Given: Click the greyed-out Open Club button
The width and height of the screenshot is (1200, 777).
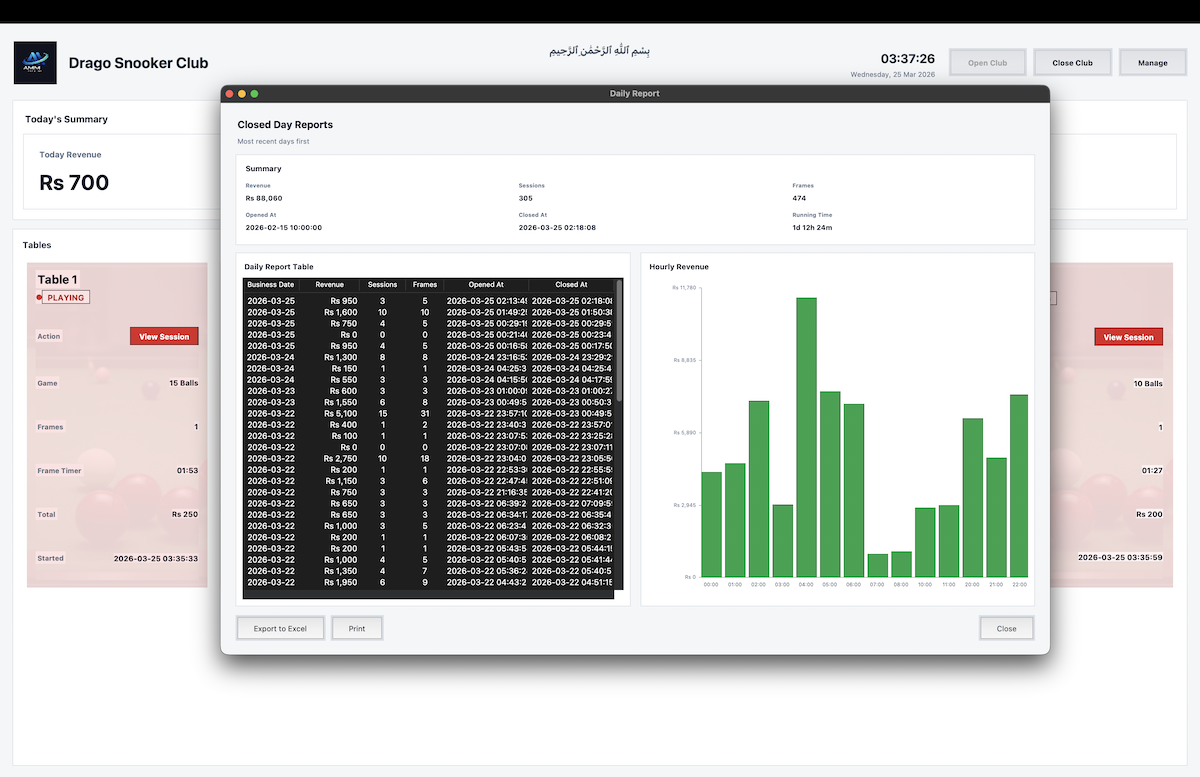Looking at the screenshot, I should coord(987,63).
